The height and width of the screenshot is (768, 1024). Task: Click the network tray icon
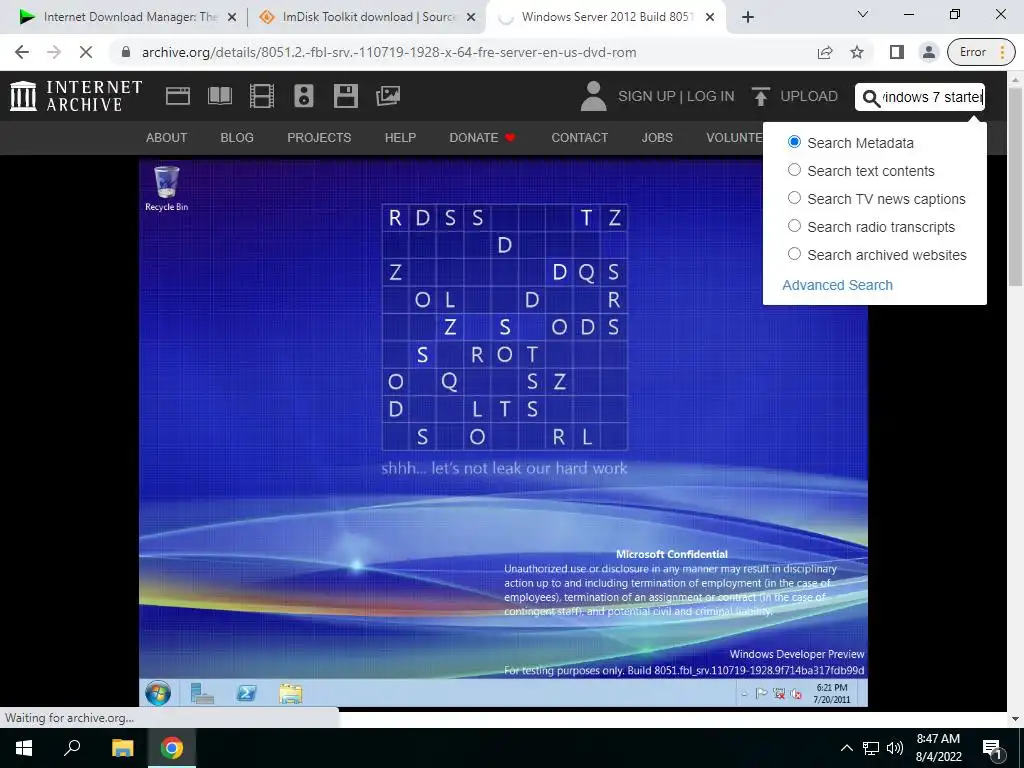(871, 748)
